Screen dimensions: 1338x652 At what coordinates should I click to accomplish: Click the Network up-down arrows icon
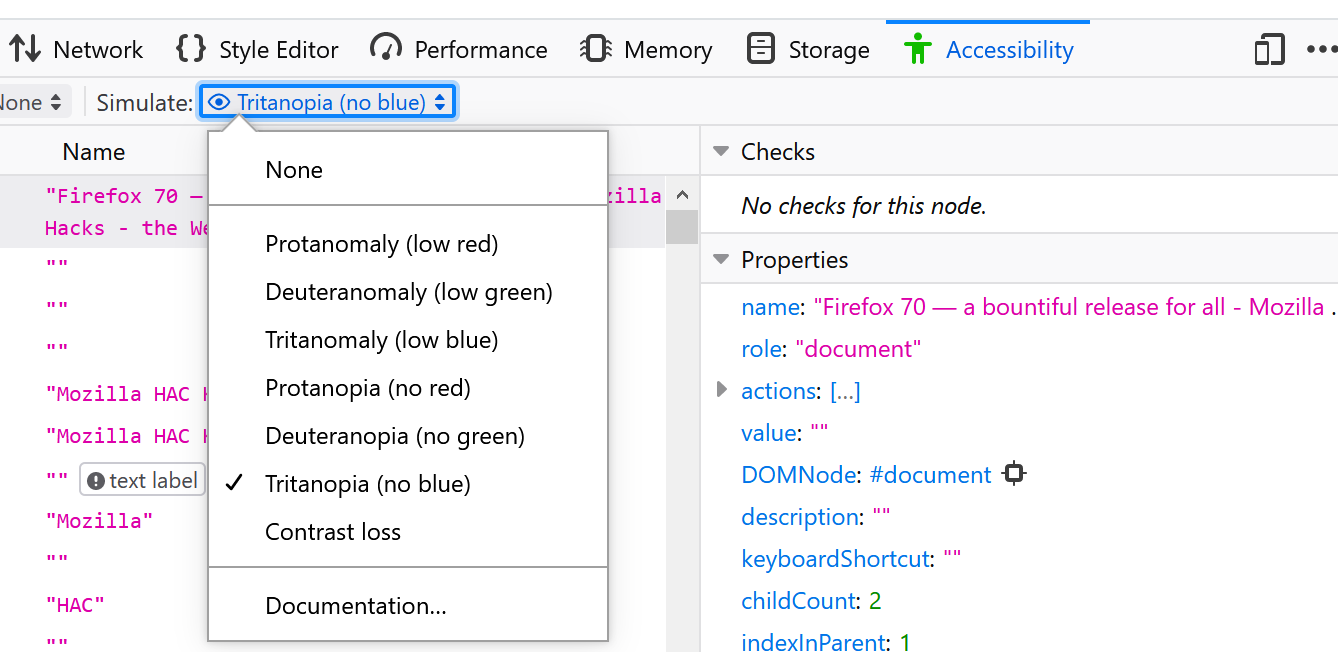click(x=25, y=49)
